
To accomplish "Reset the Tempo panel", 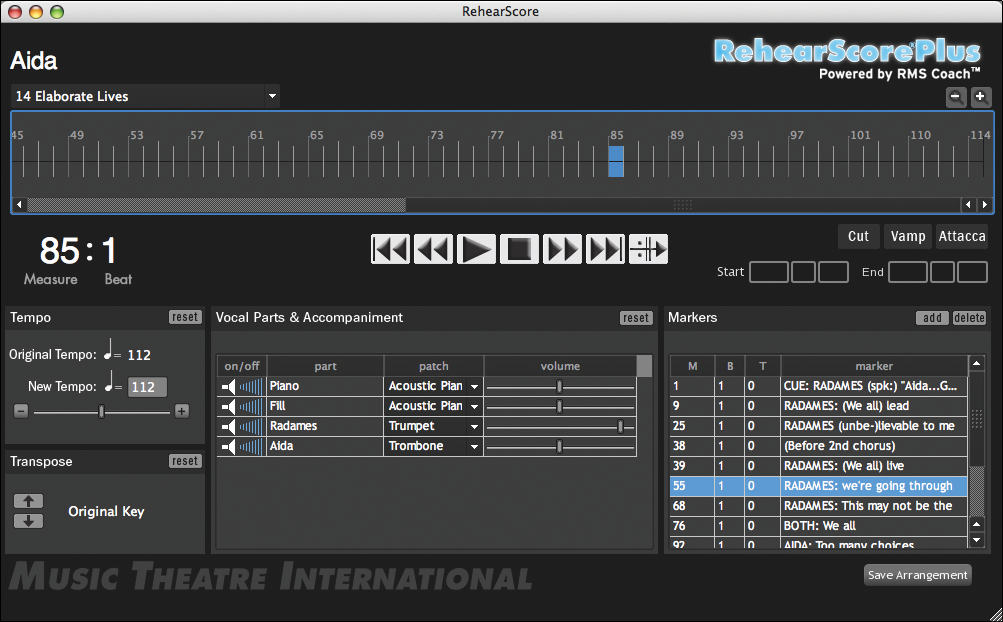I will tap(185, 317).
